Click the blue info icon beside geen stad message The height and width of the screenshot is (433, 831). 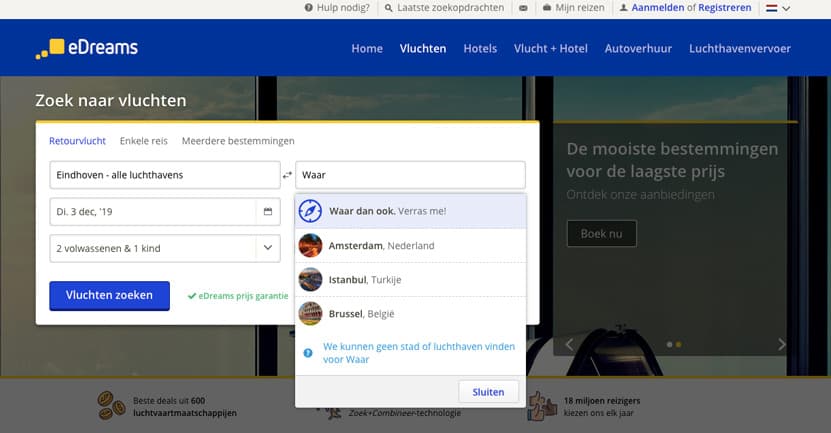point(308,352)
